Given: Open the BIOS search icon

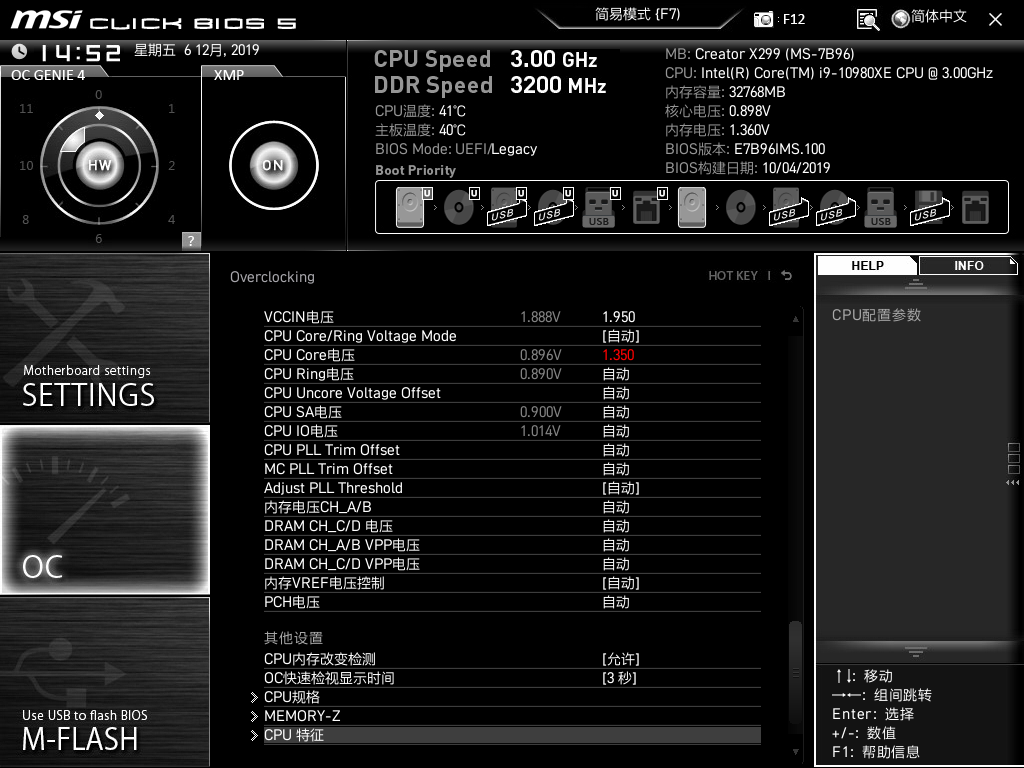Looking at the screenshot, I should 868,20.
